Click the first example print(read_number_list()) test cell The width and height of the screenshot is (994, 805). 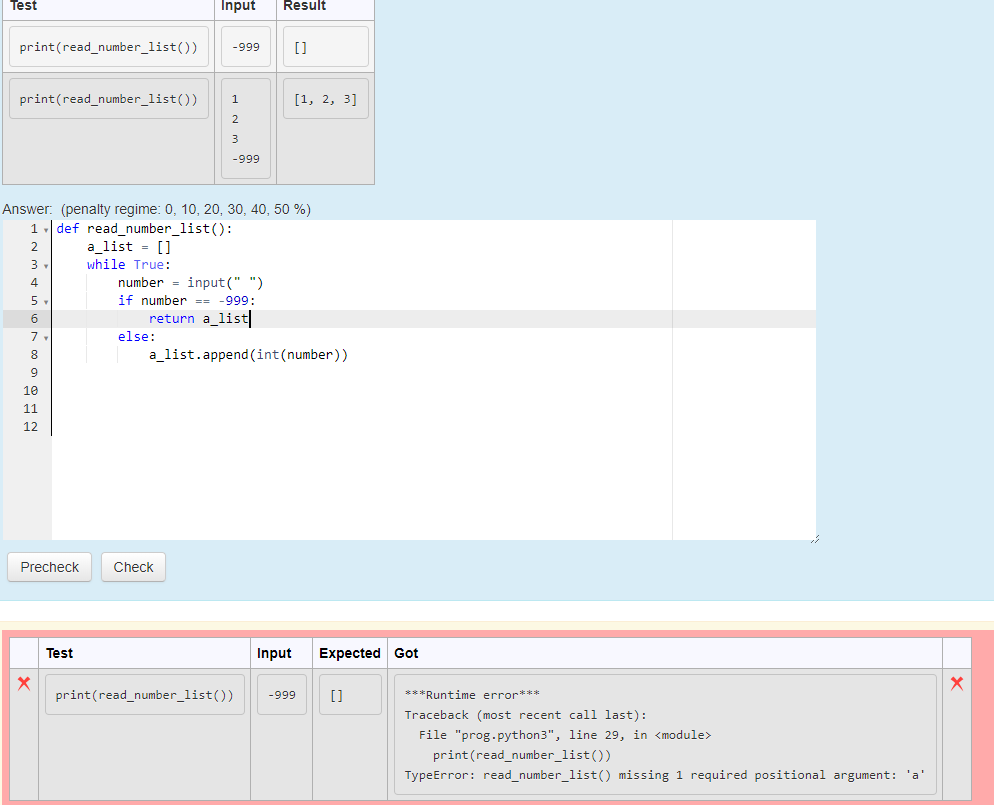pyautogui.click(x=109, y=47)
